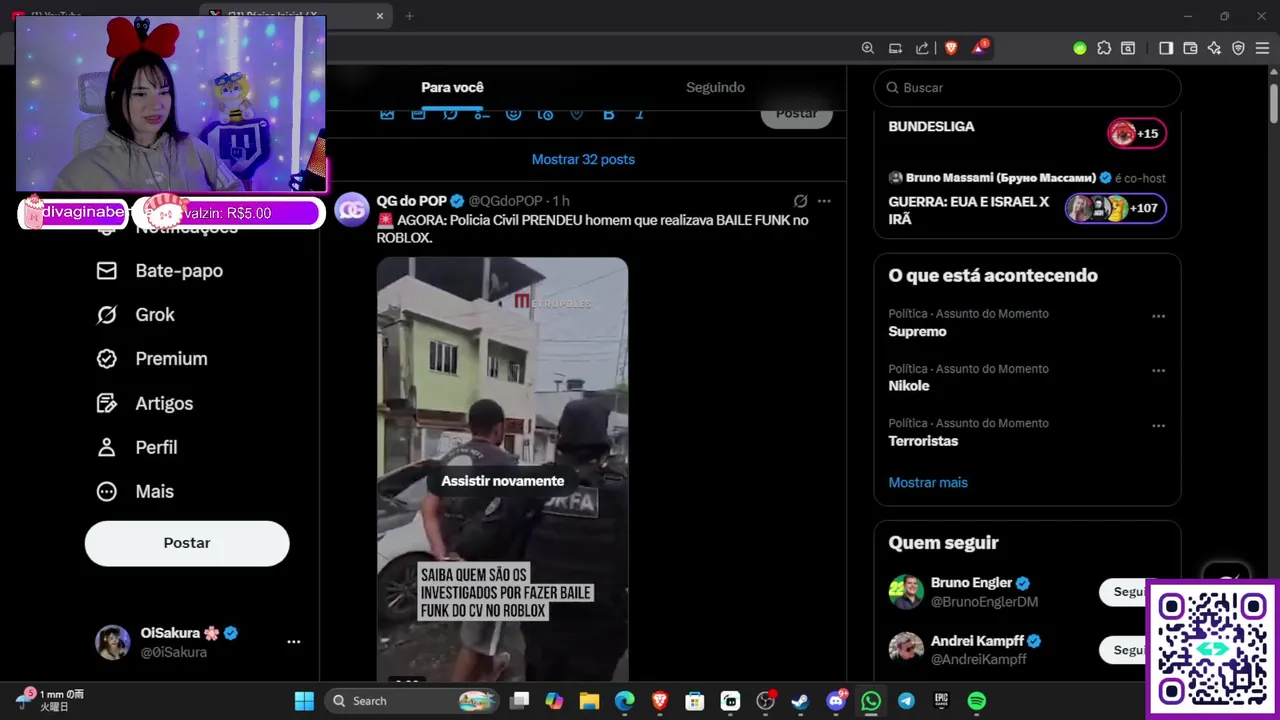The height and width of the screenshot is (720, 1280).
Task: Click the composer Postar button
Action: 796,113
